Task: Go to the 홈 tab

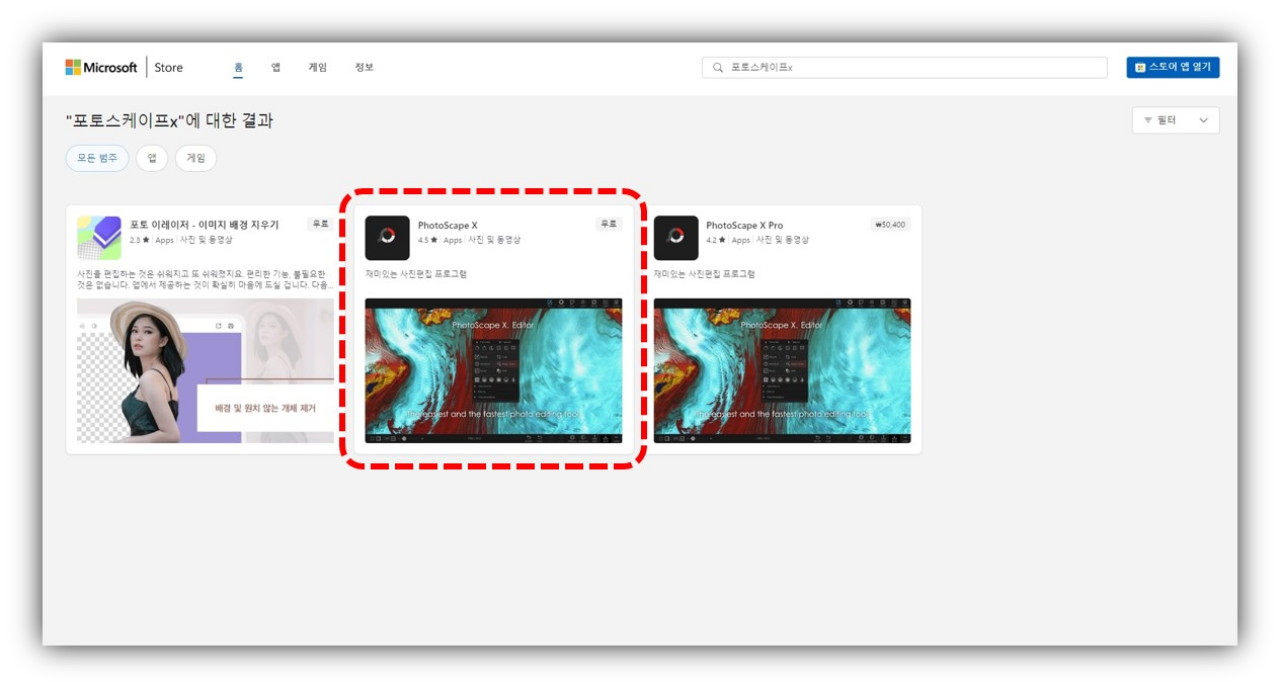Action: point(238,67)
